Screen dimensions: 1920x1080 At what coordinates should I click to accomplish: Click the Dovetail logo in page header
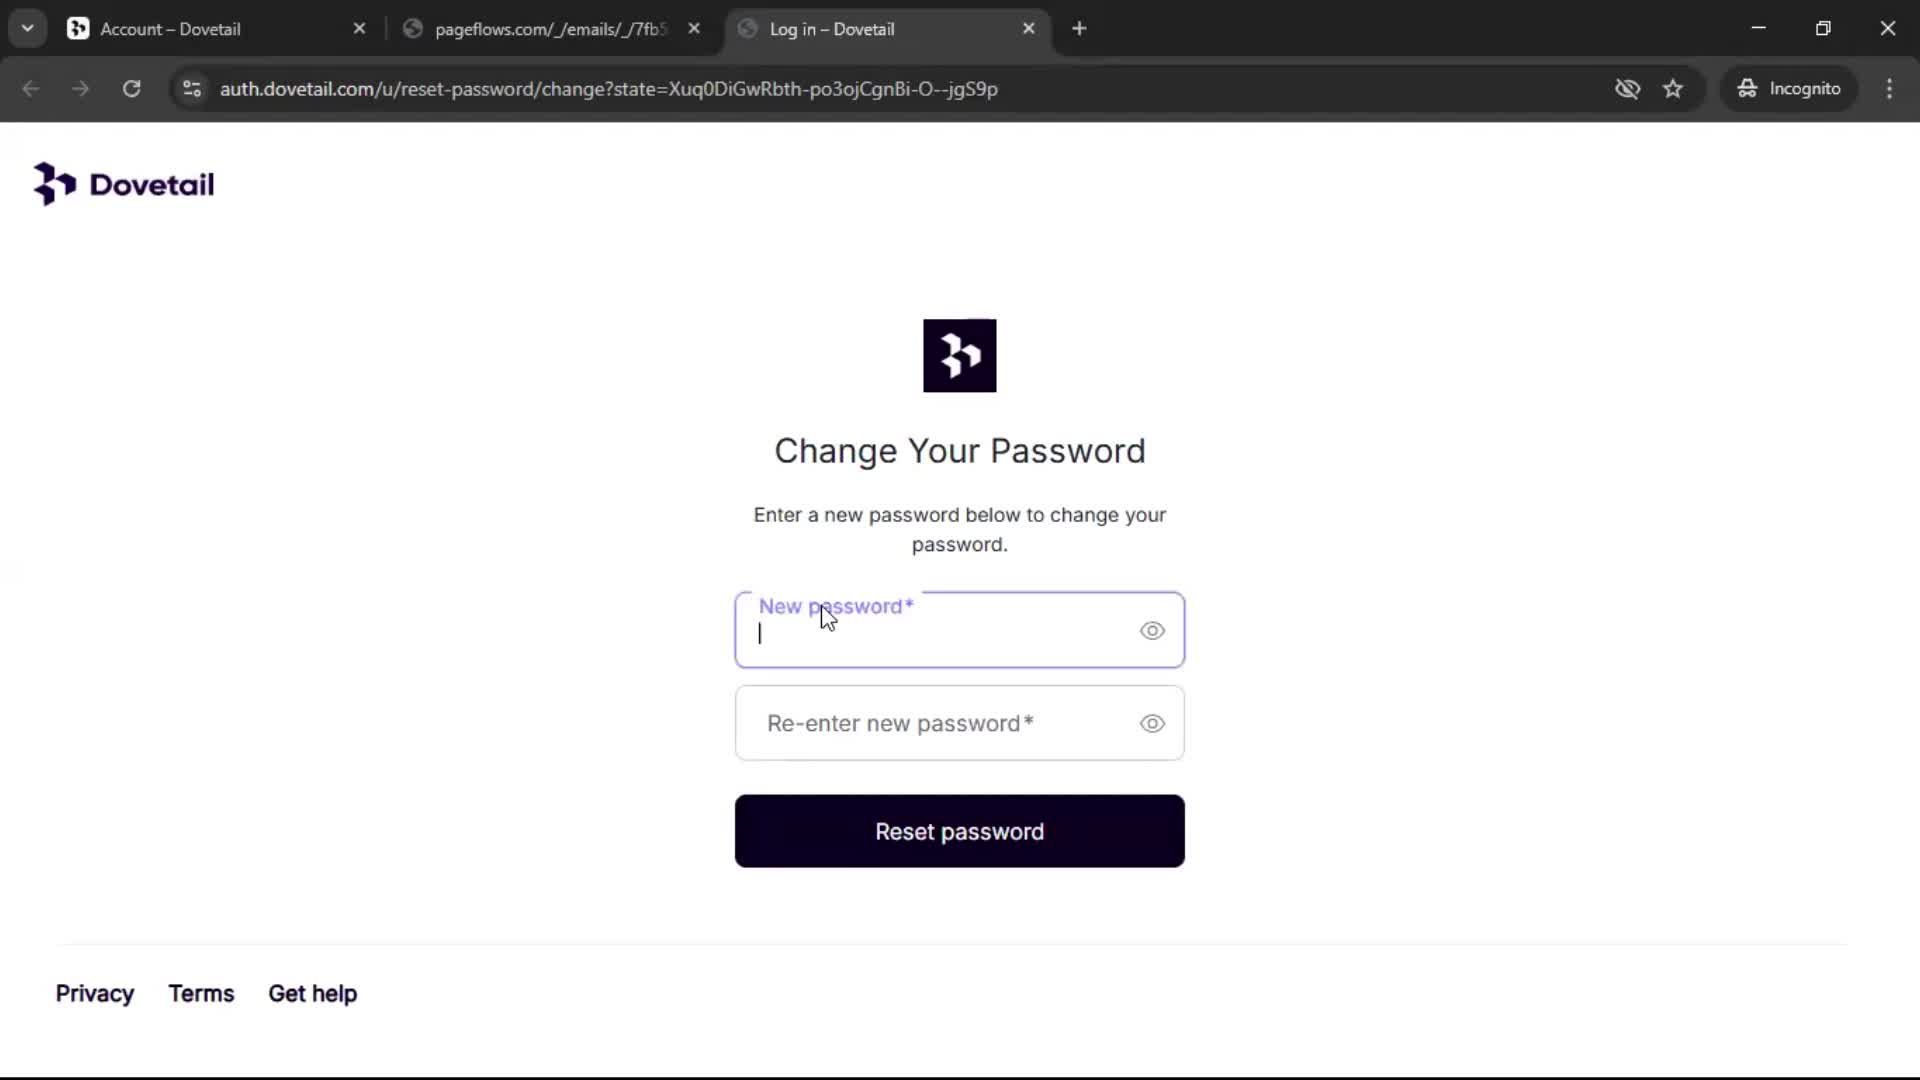pyautogui.click(x=124, y=184)
